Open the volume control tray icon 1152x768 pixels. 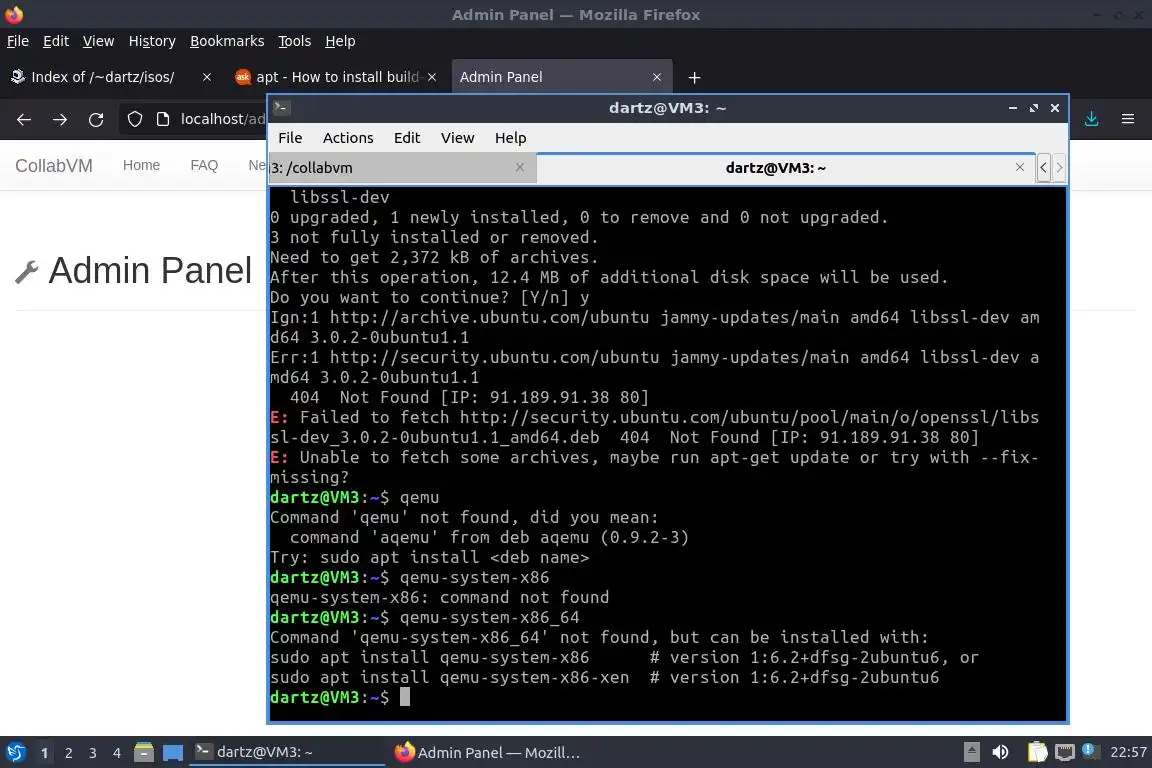(x=1000, y=752)
